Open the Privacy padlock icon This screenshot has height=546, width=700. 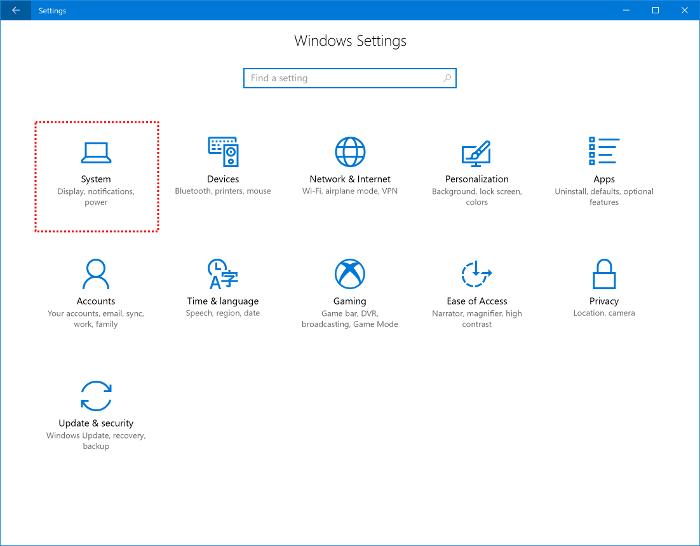tap(604, 274)
